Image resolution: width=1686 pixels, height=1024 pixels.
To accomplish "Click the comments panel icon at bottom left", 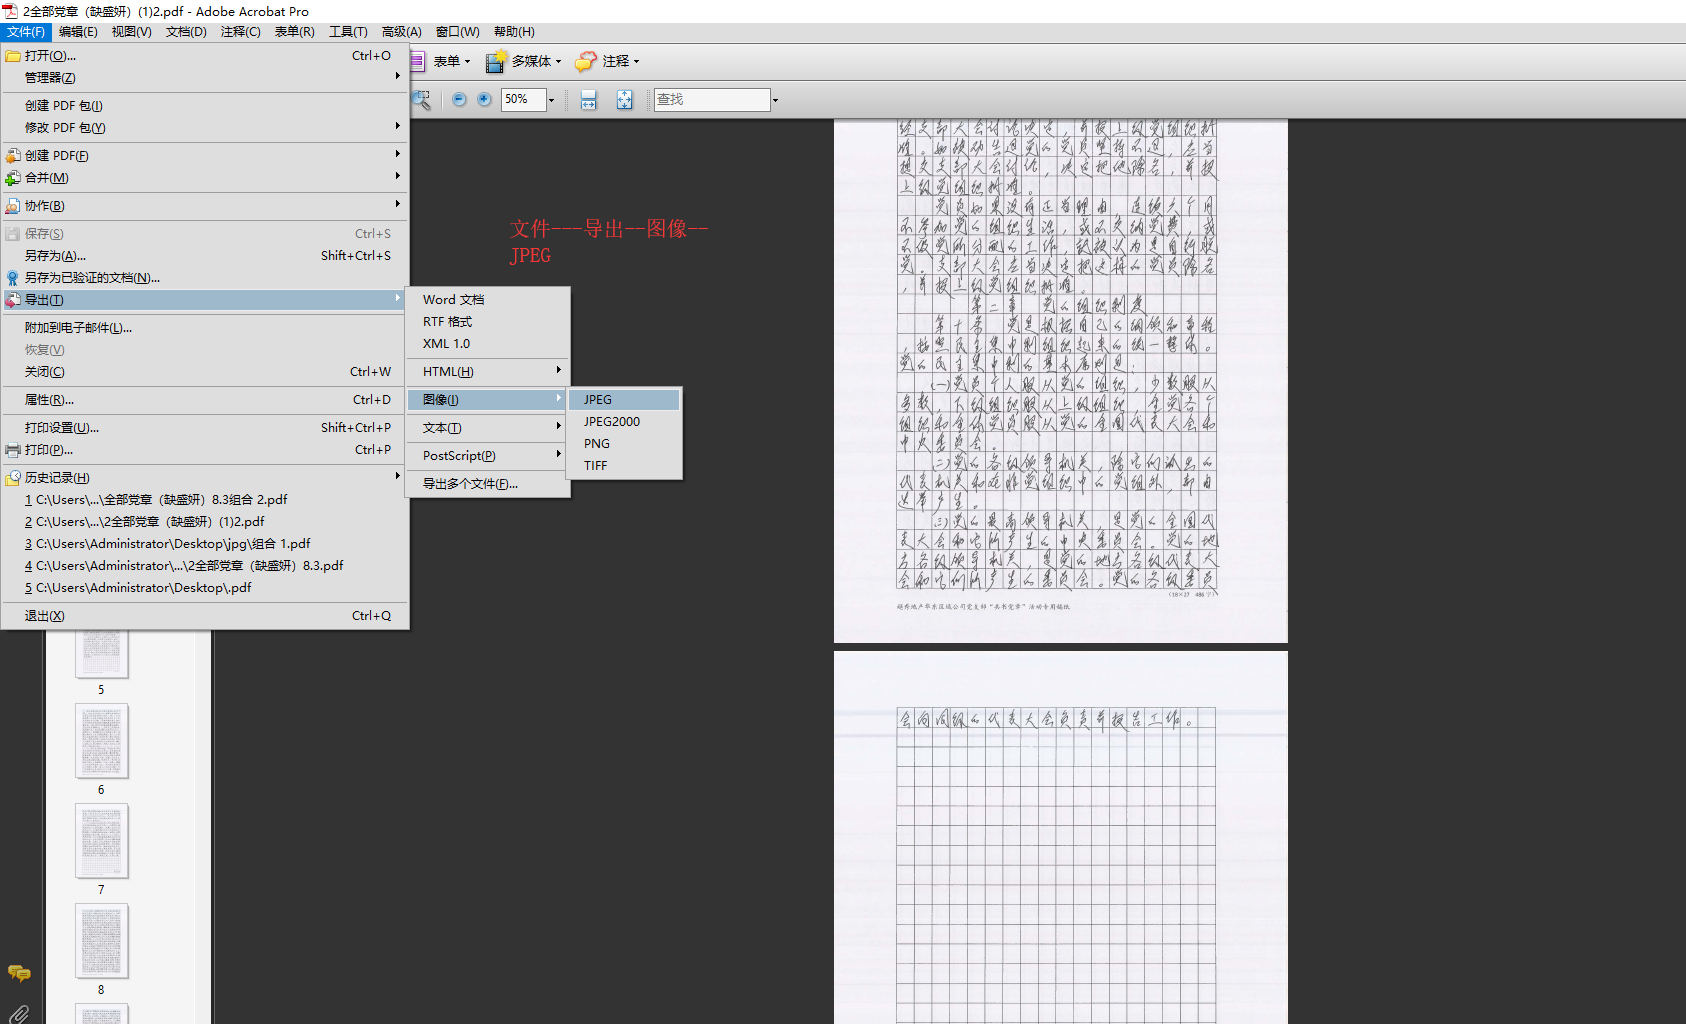I will click(x=19, y=973).
